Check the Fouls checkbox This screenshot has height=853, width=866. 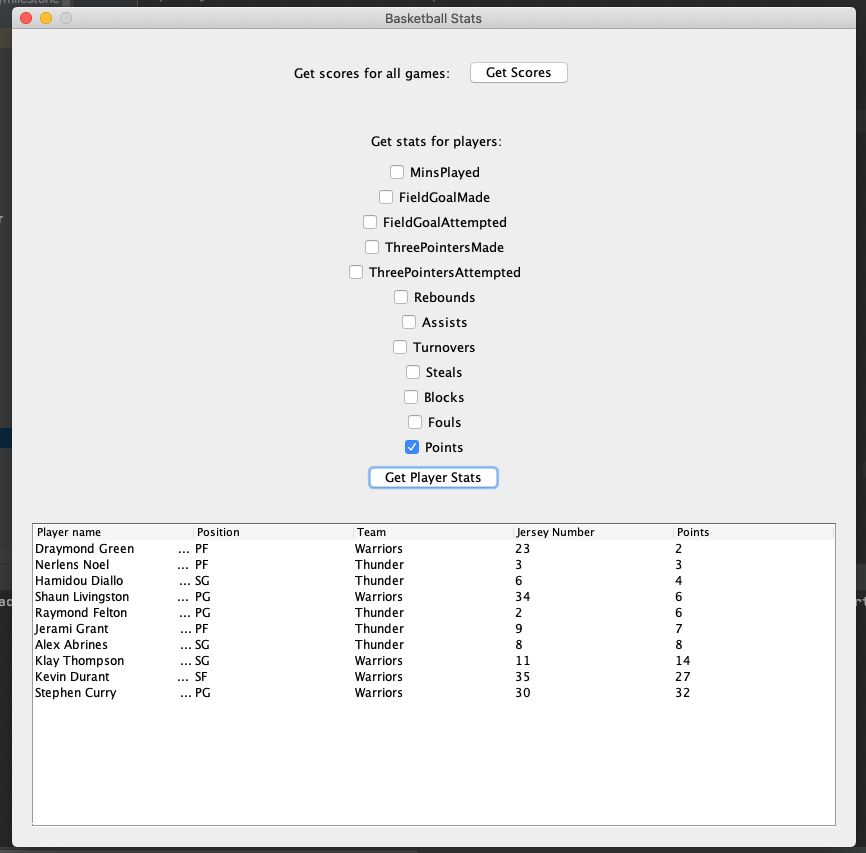[414, 422]
